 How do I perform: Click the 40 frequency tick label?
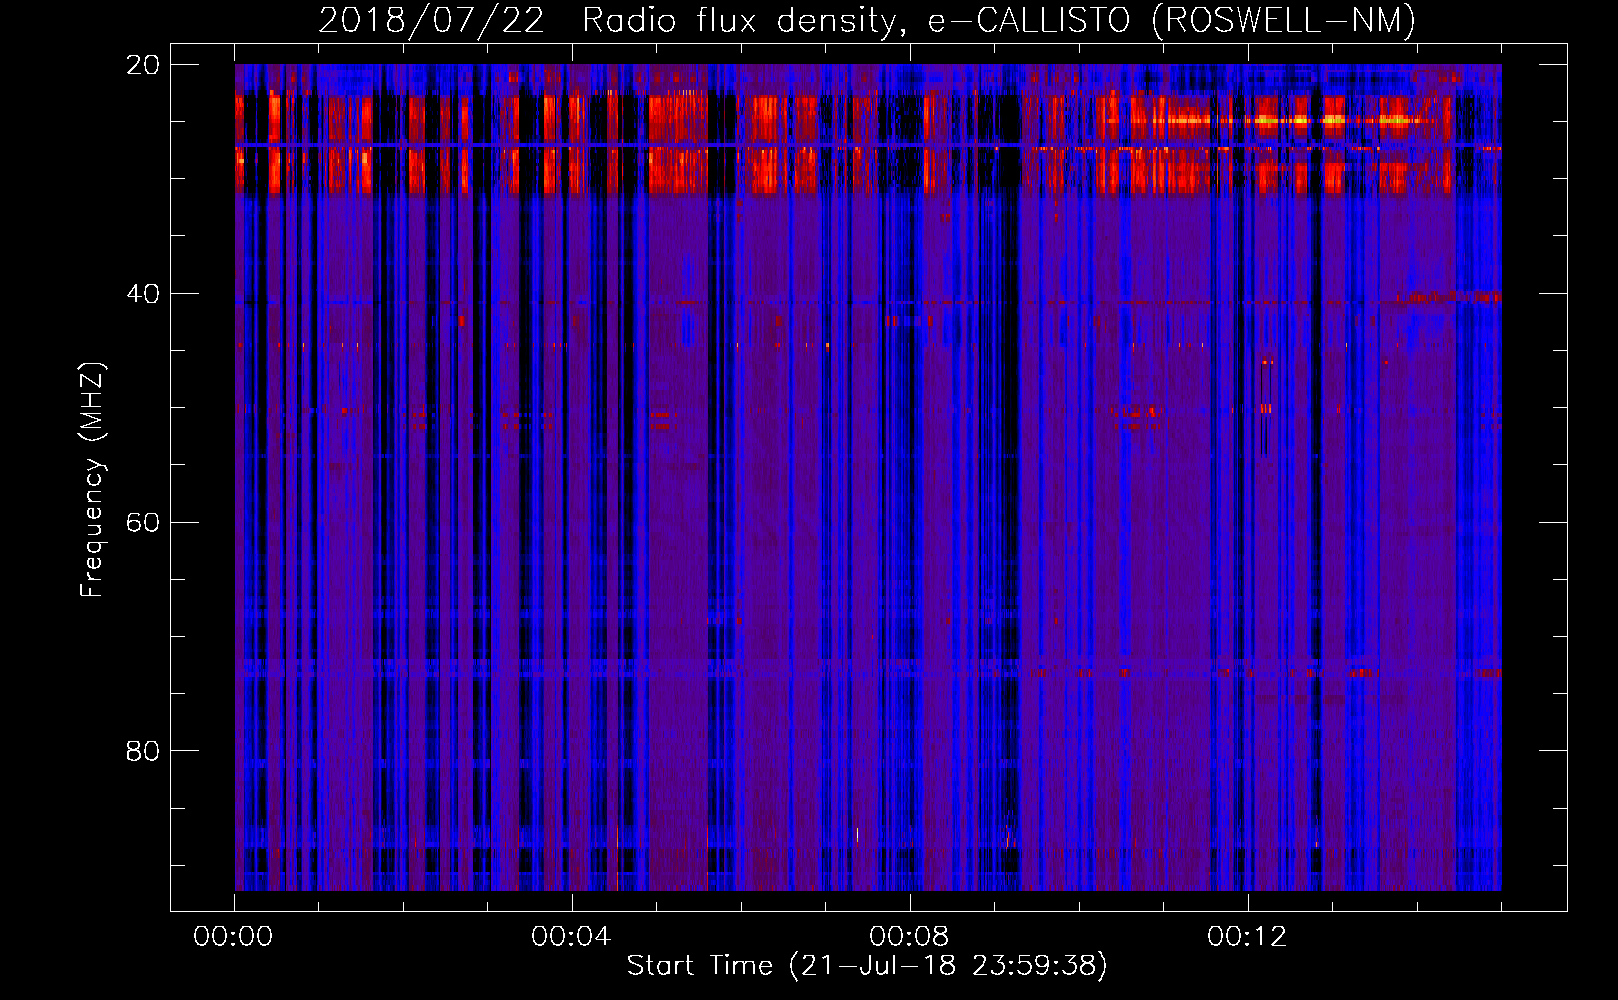143,294
